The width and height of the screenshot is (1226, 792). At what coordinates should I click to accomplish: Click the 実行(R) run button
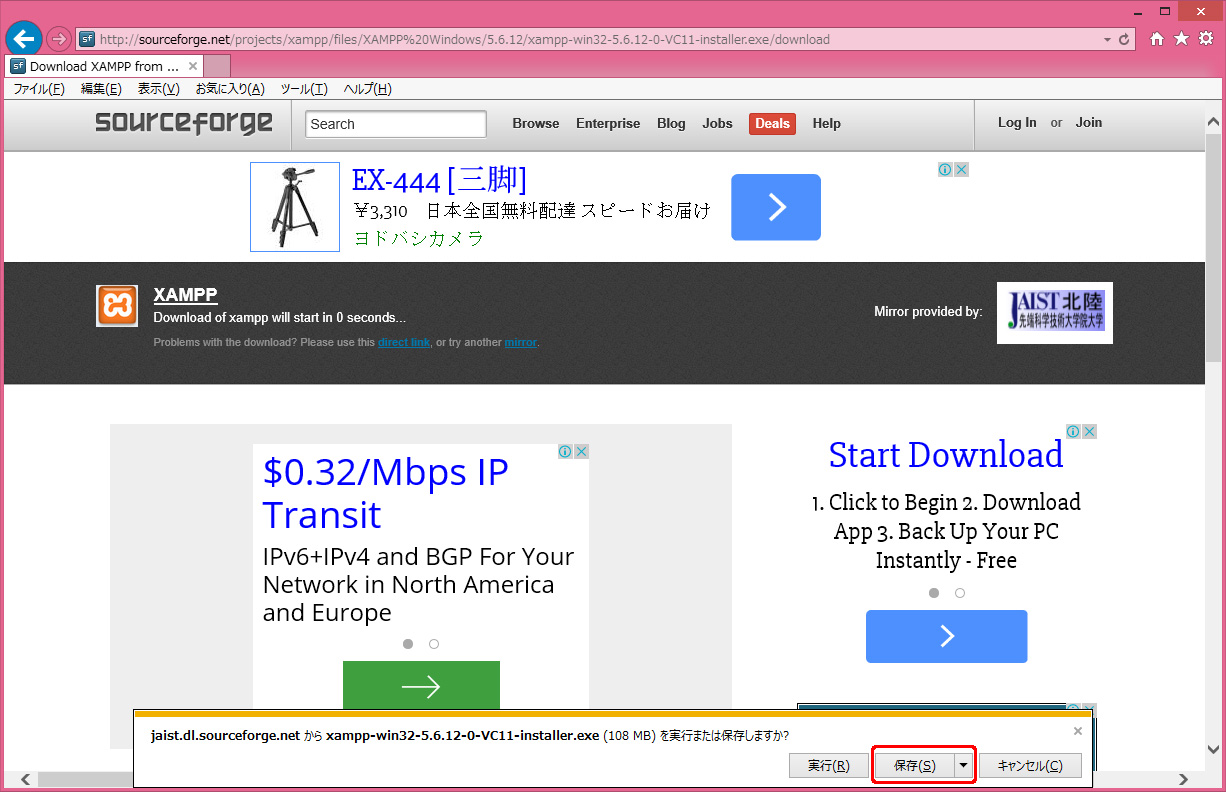tap(828, 765)
